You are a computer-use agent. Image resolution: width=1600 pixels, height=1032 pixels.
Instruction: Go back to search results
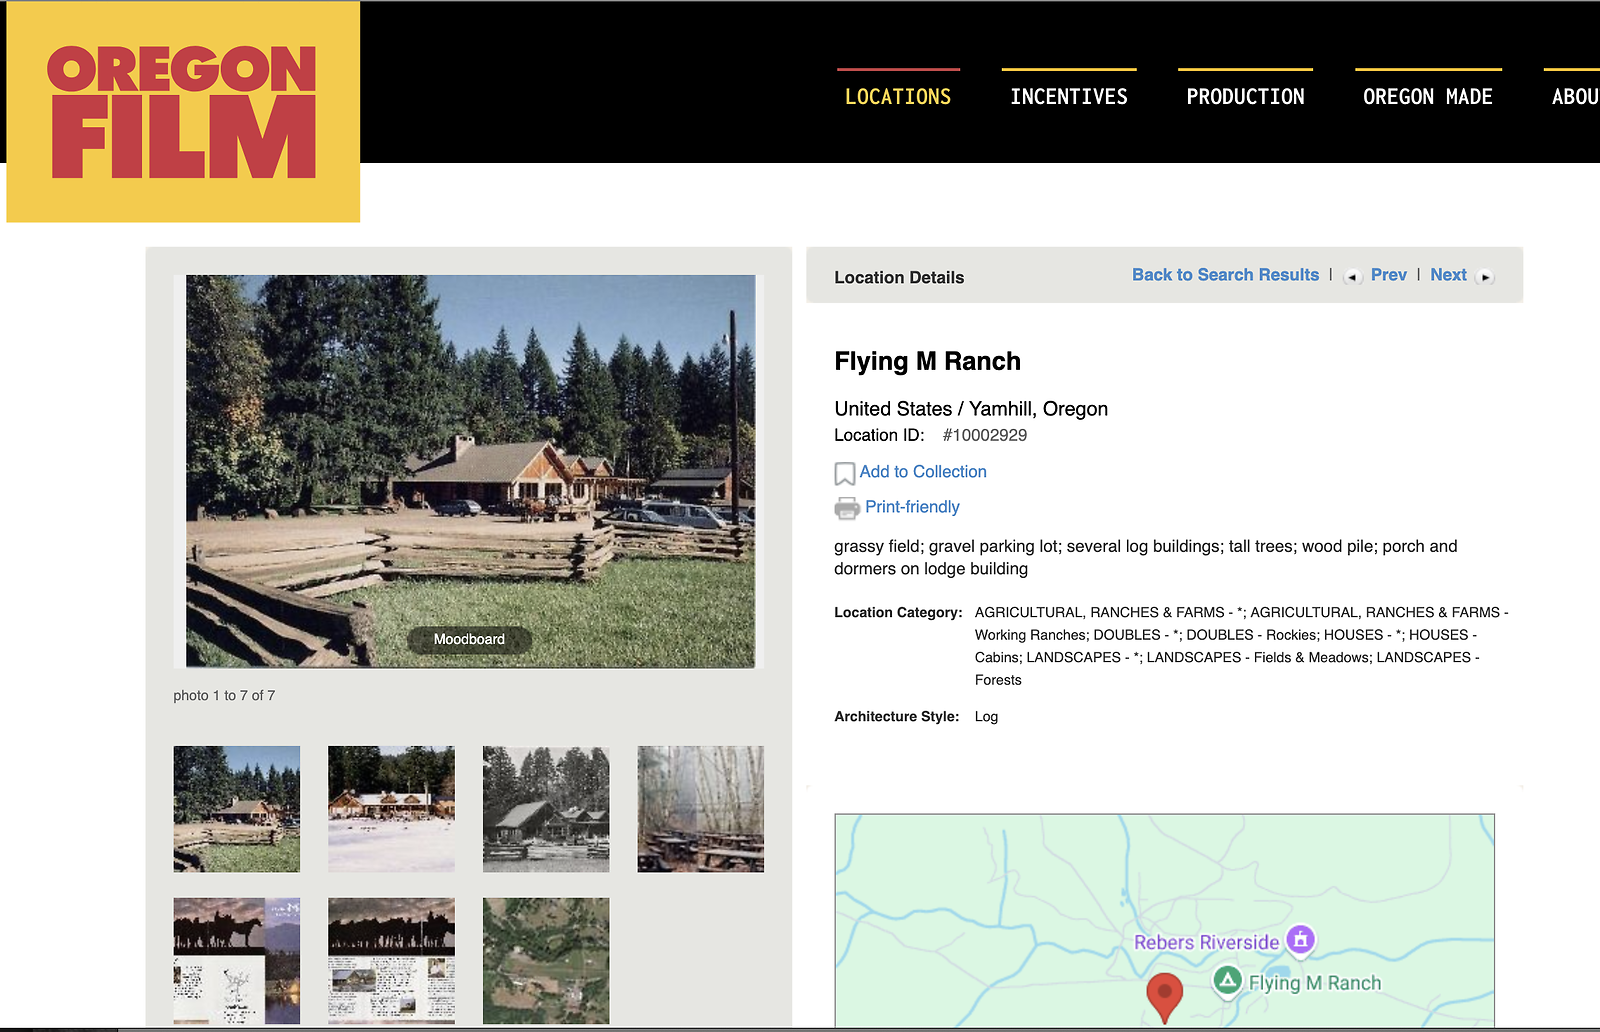click(x=1225, y=275)
